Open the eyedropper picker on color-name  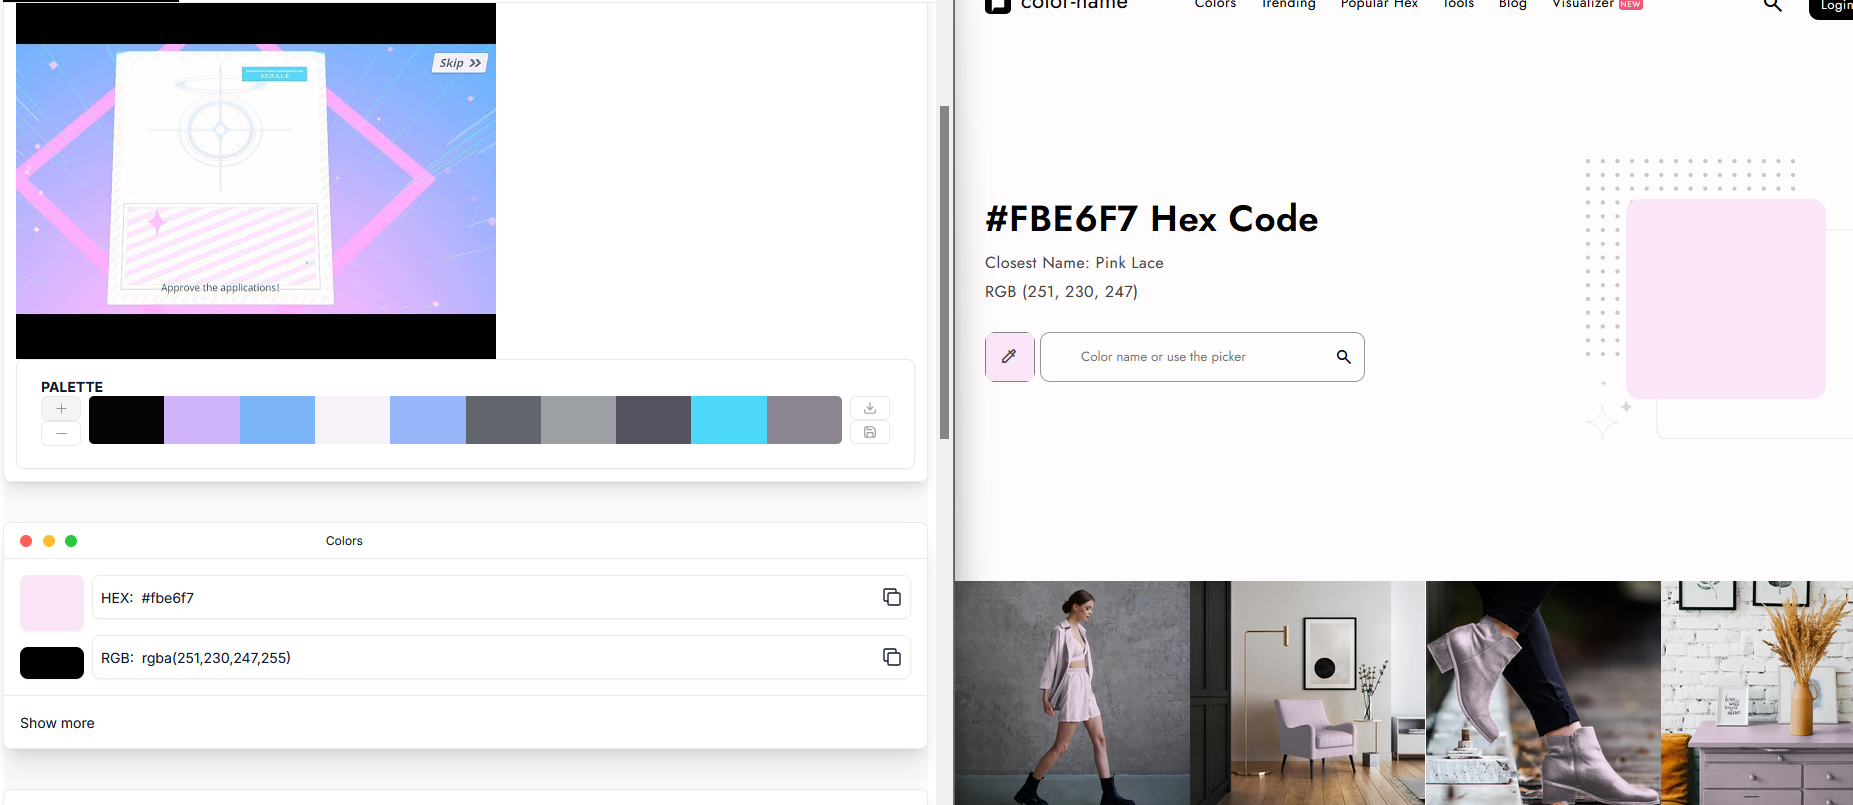pos(1009,357)
